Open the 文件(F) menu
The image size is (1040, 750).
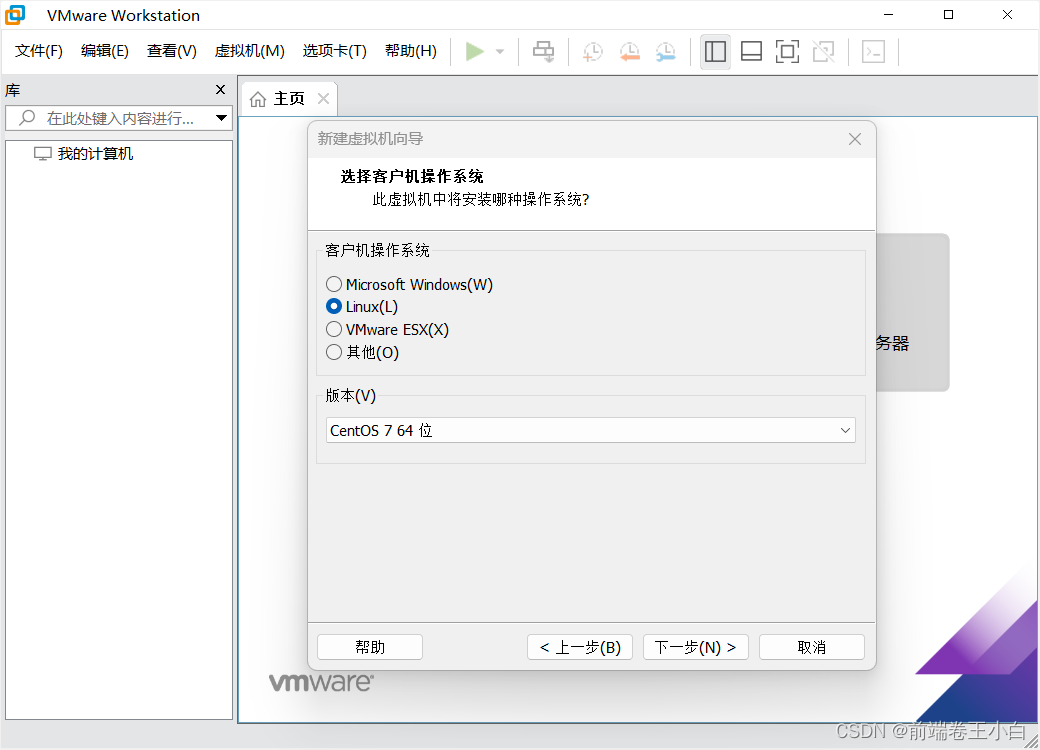[x=38, y=51]
